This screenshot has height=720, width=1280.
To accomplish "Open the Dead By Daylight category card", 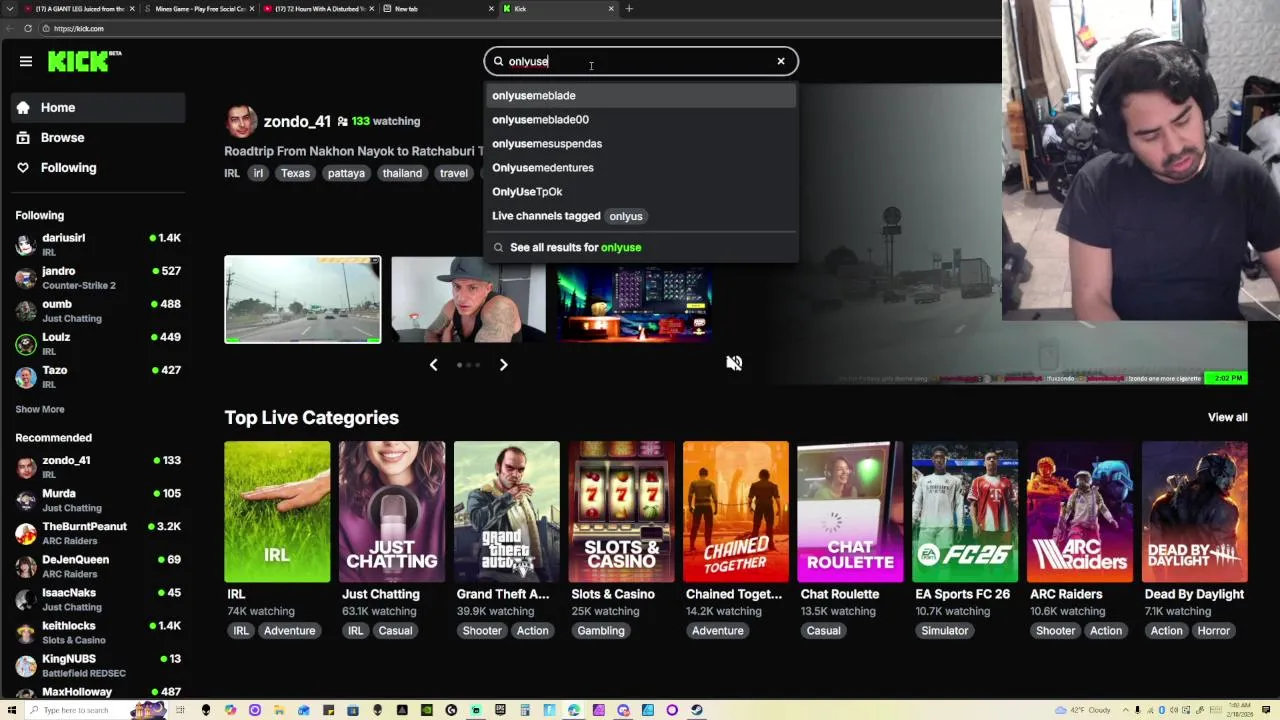I will click(x=1194, y=511).
